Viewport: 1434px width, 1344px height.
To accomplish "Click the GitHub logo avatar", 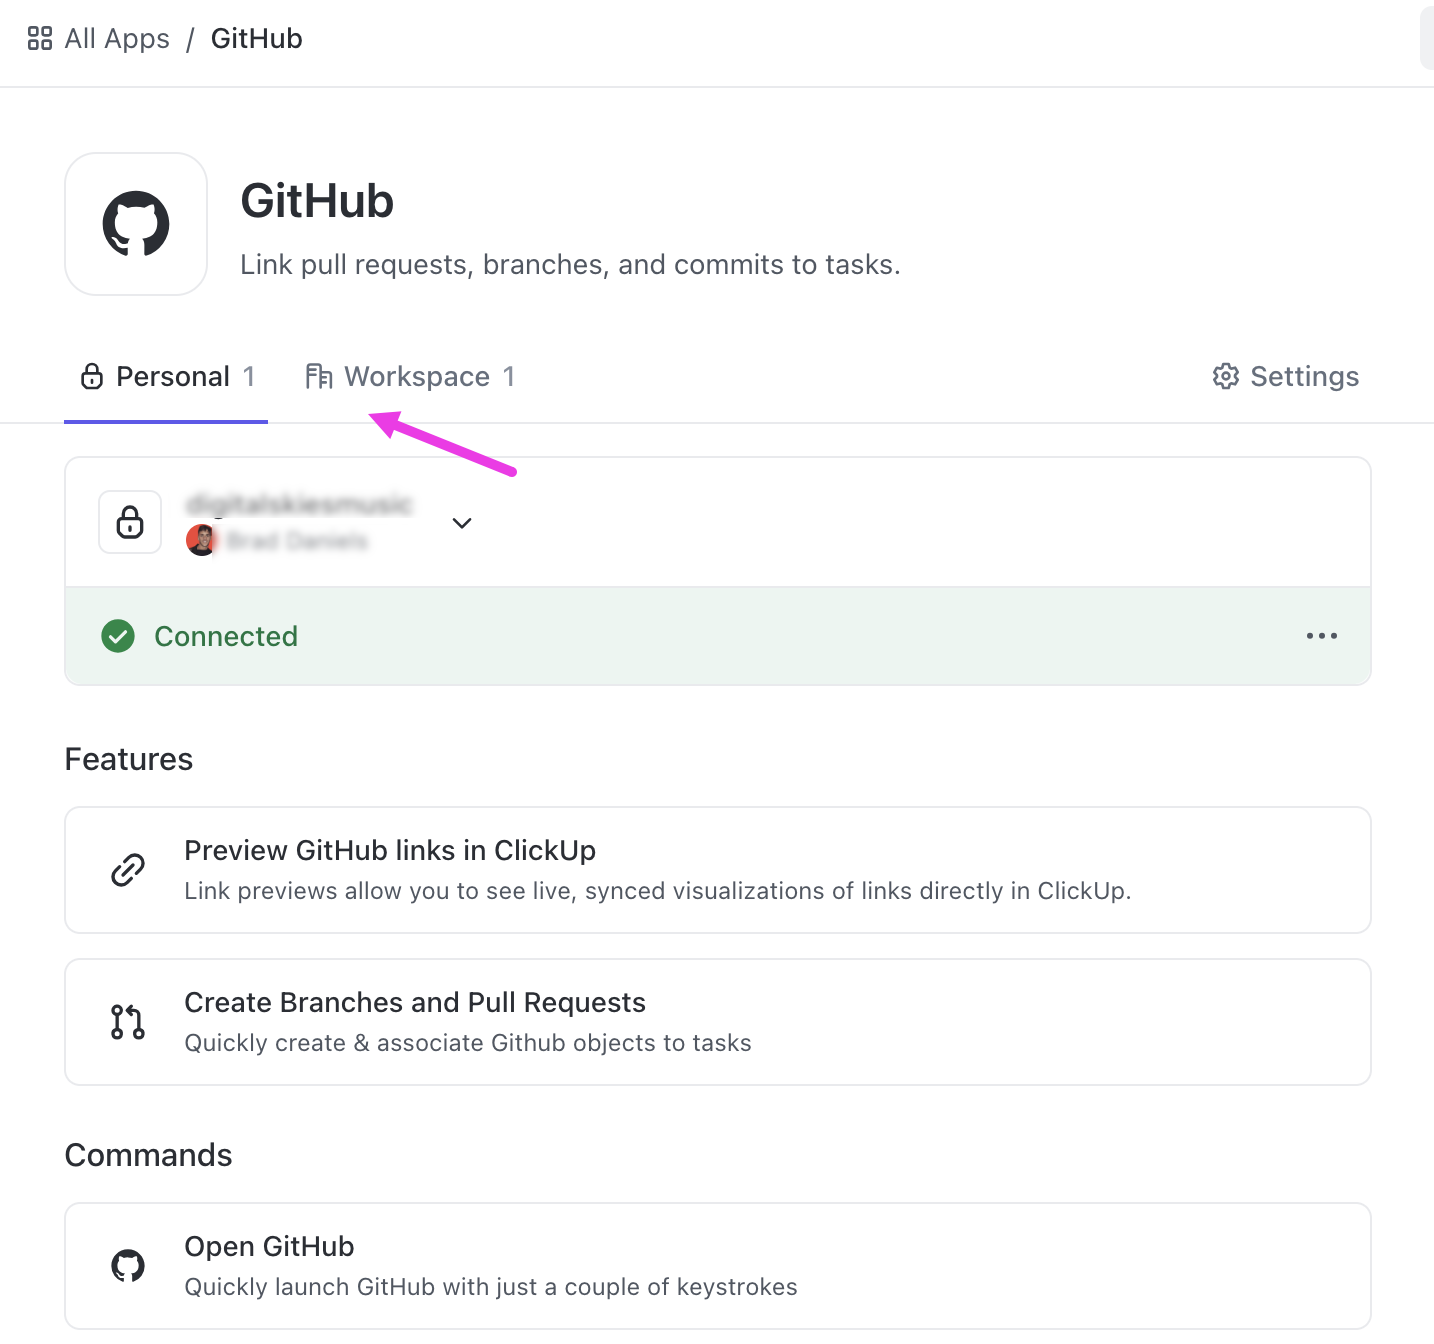I will 136,223.
